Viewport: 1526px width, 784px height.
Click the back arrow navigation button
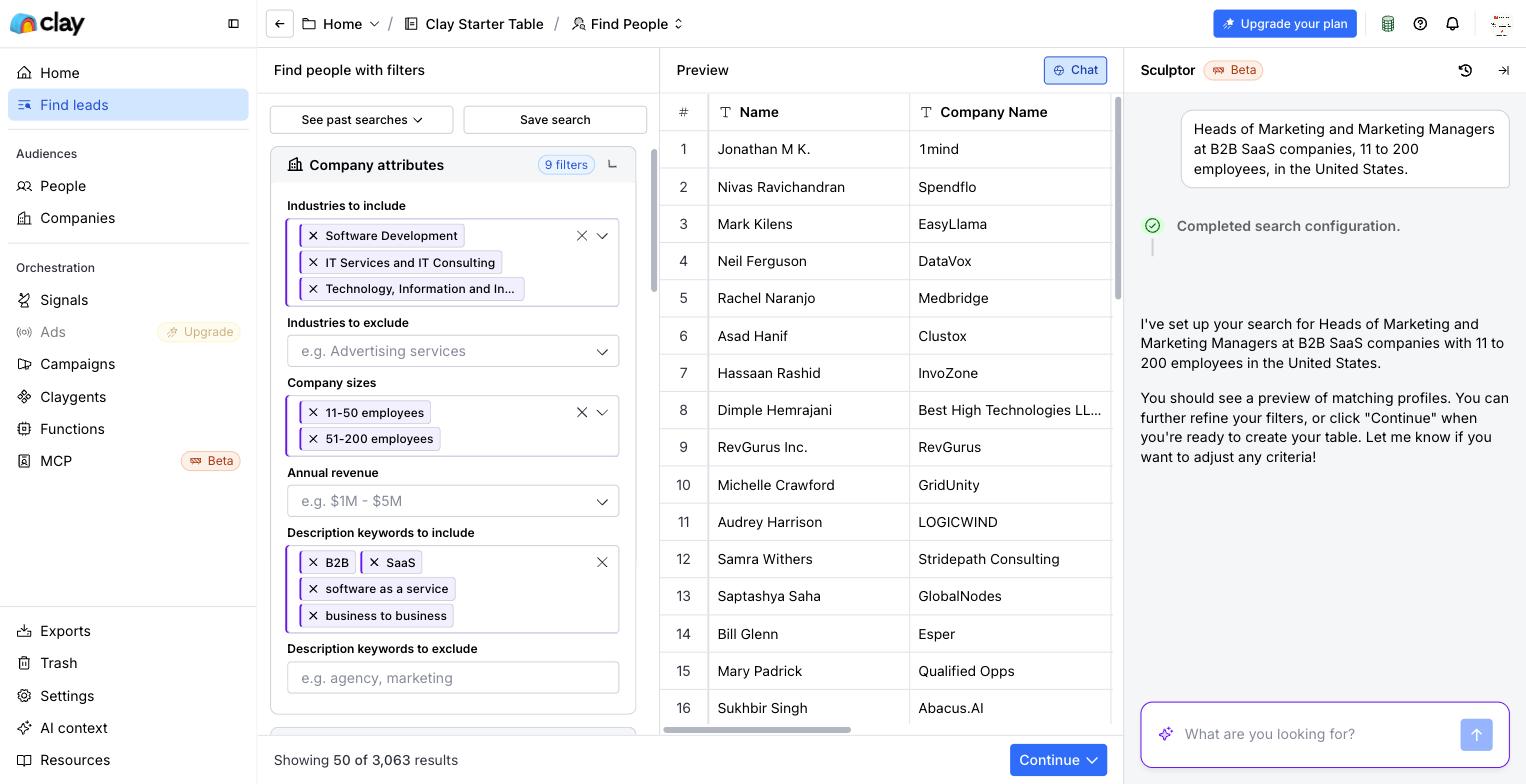(x=280, y=24)
